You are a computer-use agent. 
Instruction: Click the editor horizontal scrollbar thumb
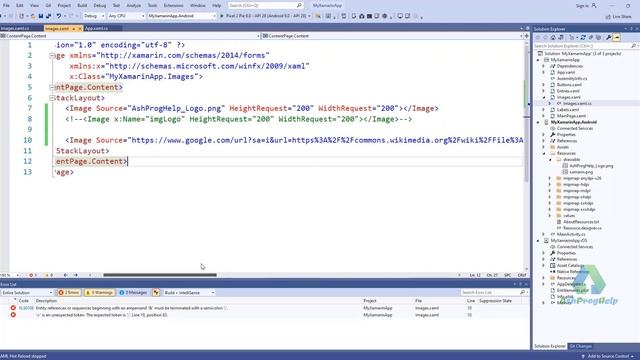160,275
